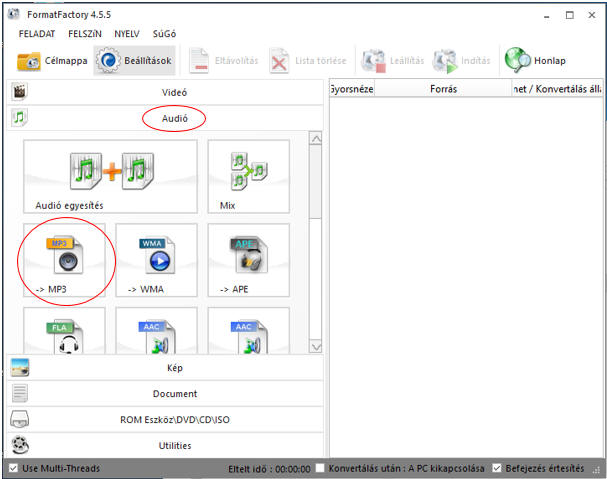This screenshot has height=479, width=607.
Task: Expand the Kép category
Action: (165, 368)
